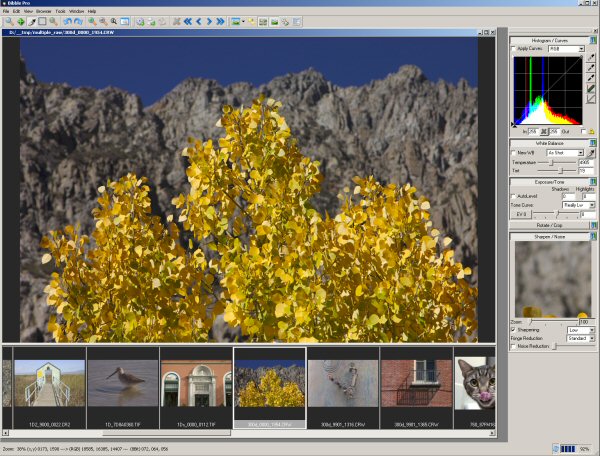Go to first image with double-left arrows

(x=188, y=22)
